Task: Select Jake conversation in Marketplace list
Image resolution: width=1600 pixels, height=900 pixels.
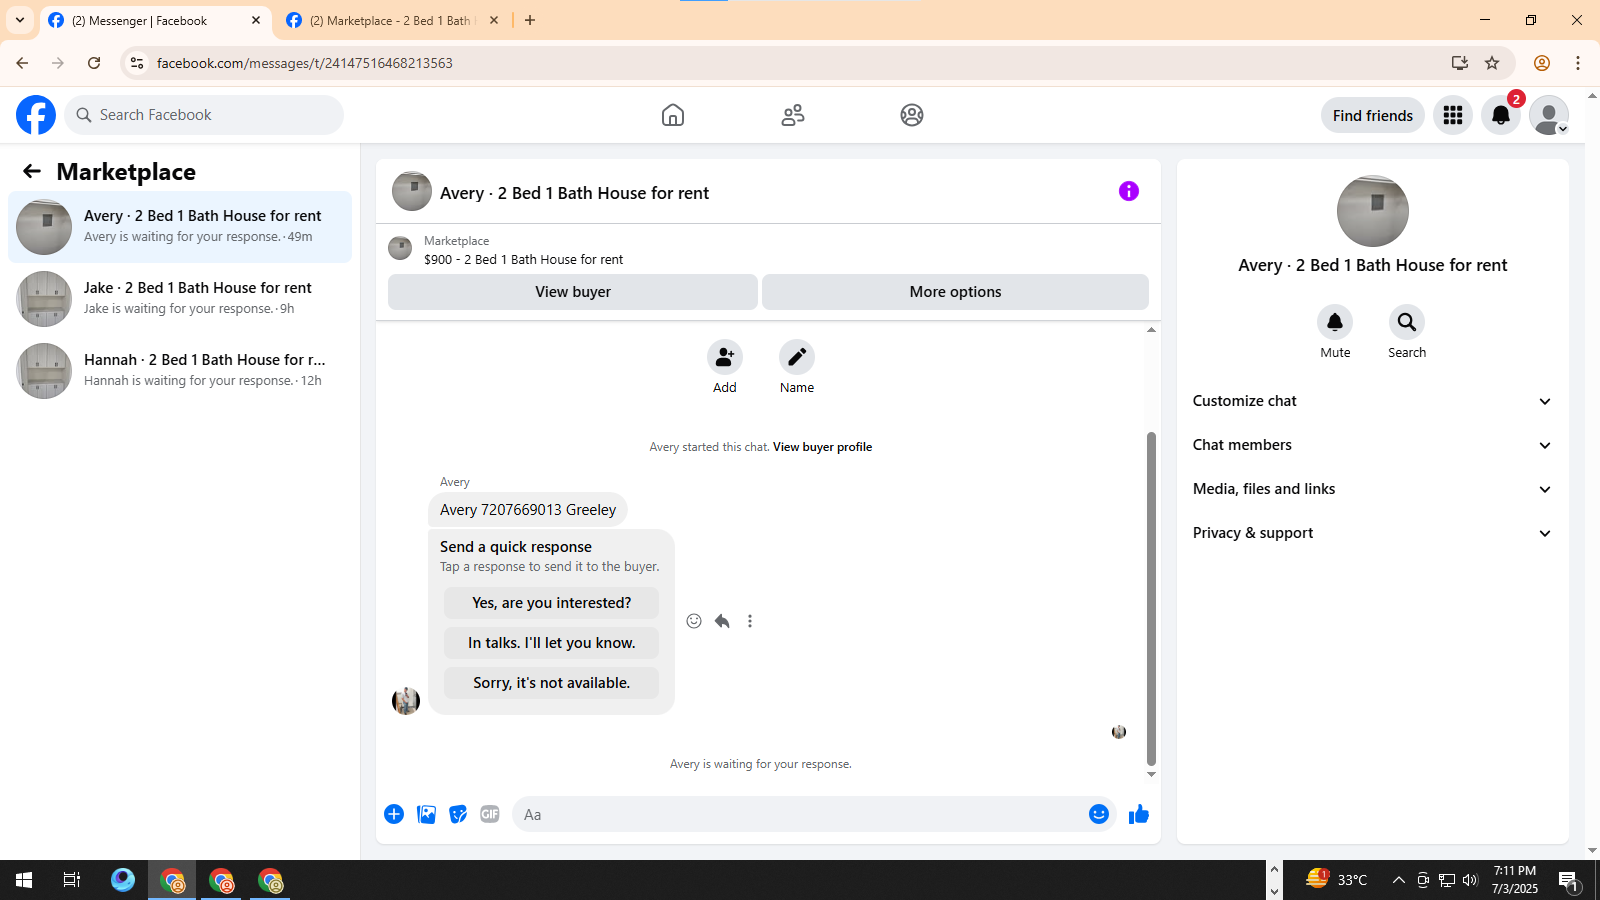Action: [180, 299]
